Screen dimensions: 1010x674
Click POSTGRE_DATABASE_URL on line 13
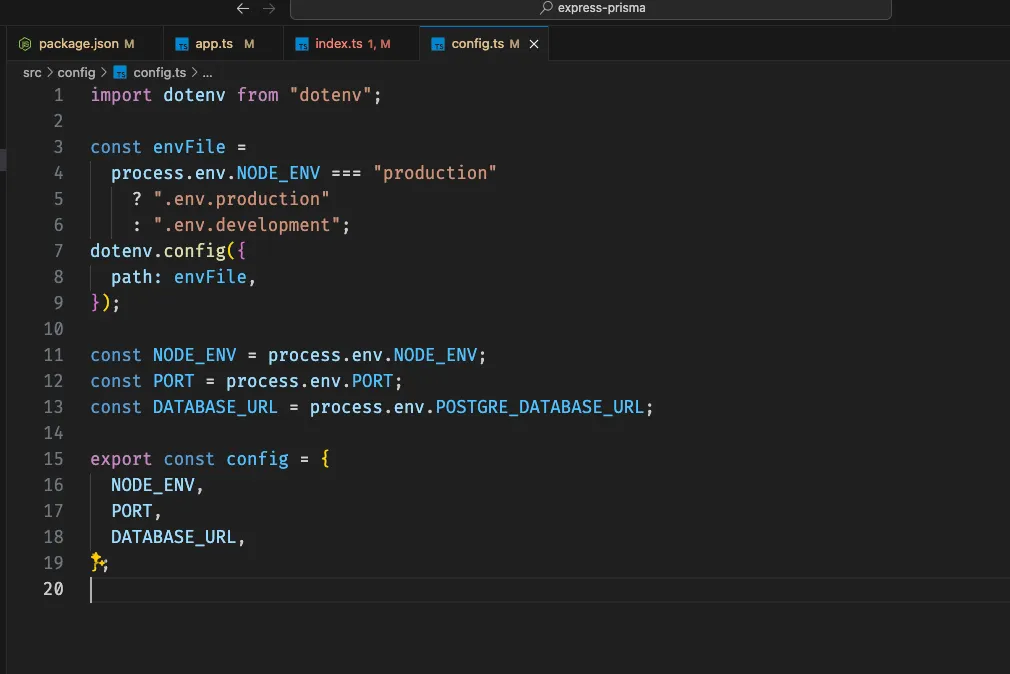pos(540,407)
